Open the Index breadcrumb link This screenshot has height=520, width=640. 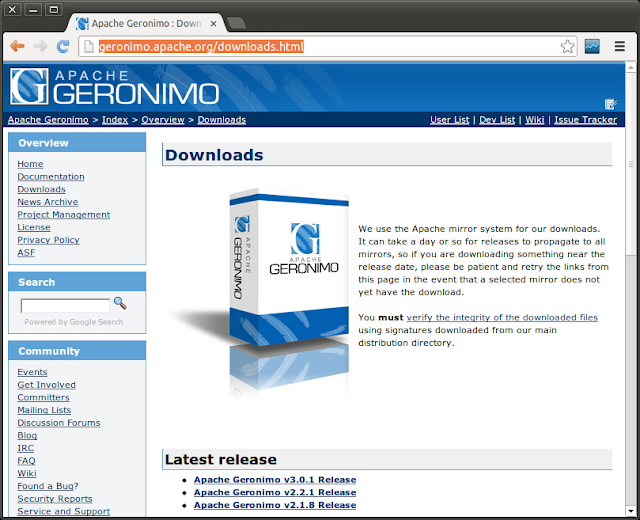[x=115, y=120]
